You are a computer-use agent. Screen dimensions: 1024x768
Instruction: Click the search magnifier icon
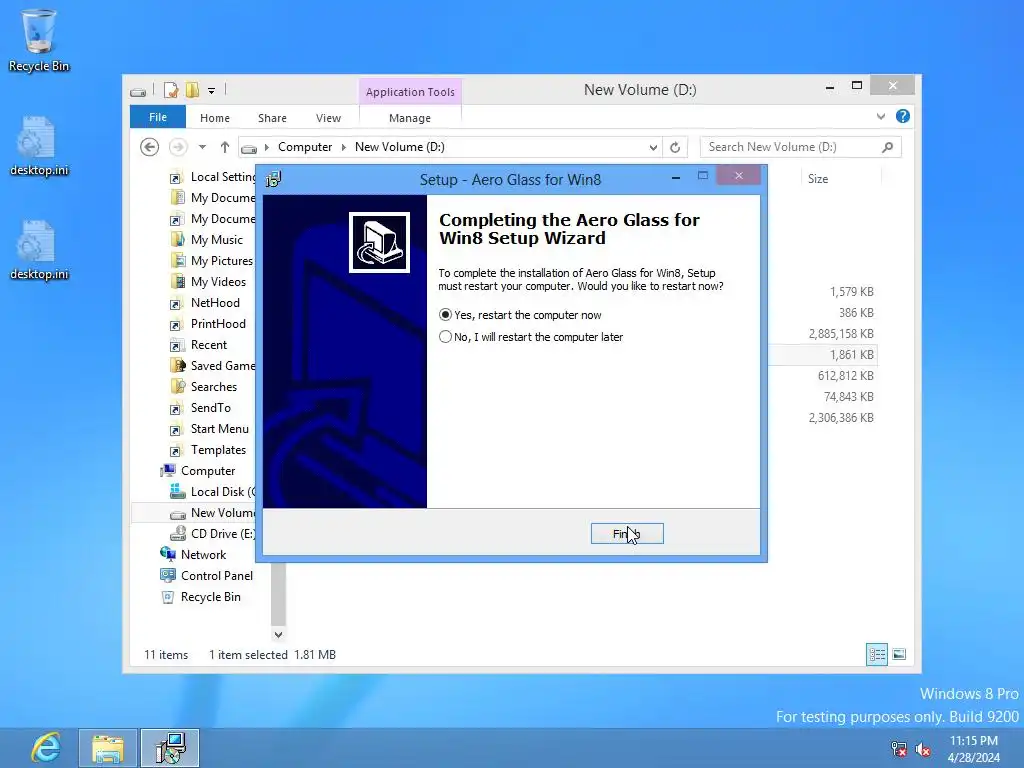(888, 147)
